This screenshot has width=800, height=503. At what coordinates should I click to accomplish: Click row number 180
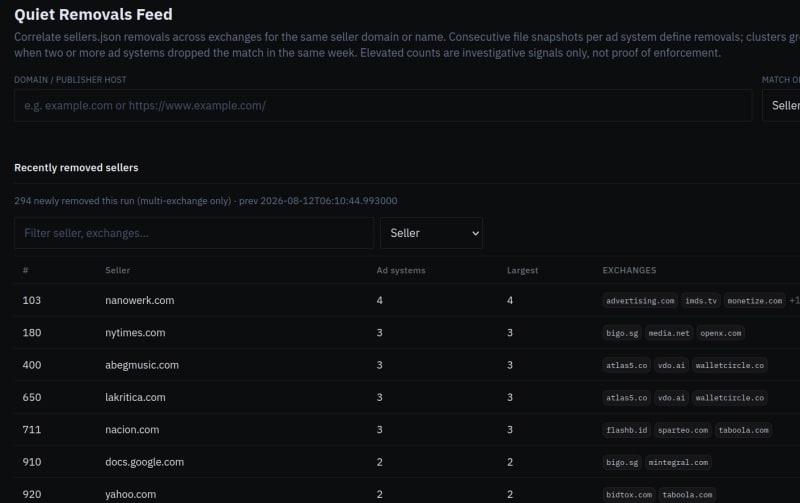pyautogui.click(x=32, y=333)
